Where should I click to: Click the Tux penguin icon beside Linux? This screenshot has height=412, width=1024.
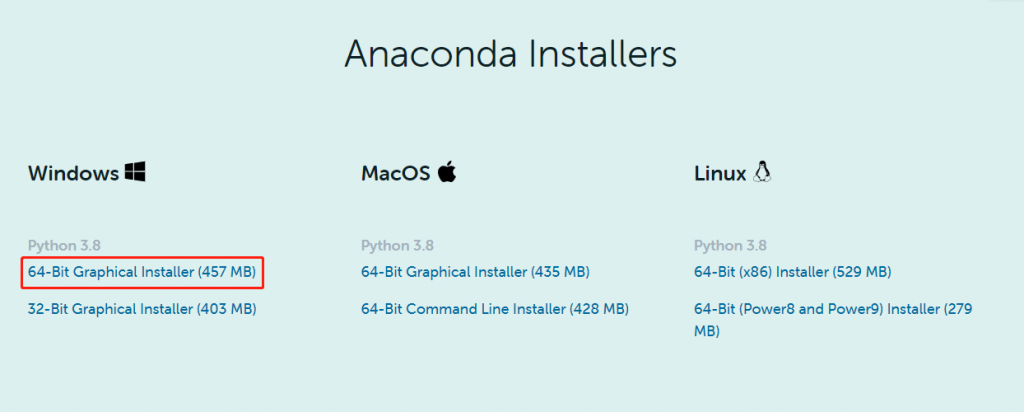(761, 172)
